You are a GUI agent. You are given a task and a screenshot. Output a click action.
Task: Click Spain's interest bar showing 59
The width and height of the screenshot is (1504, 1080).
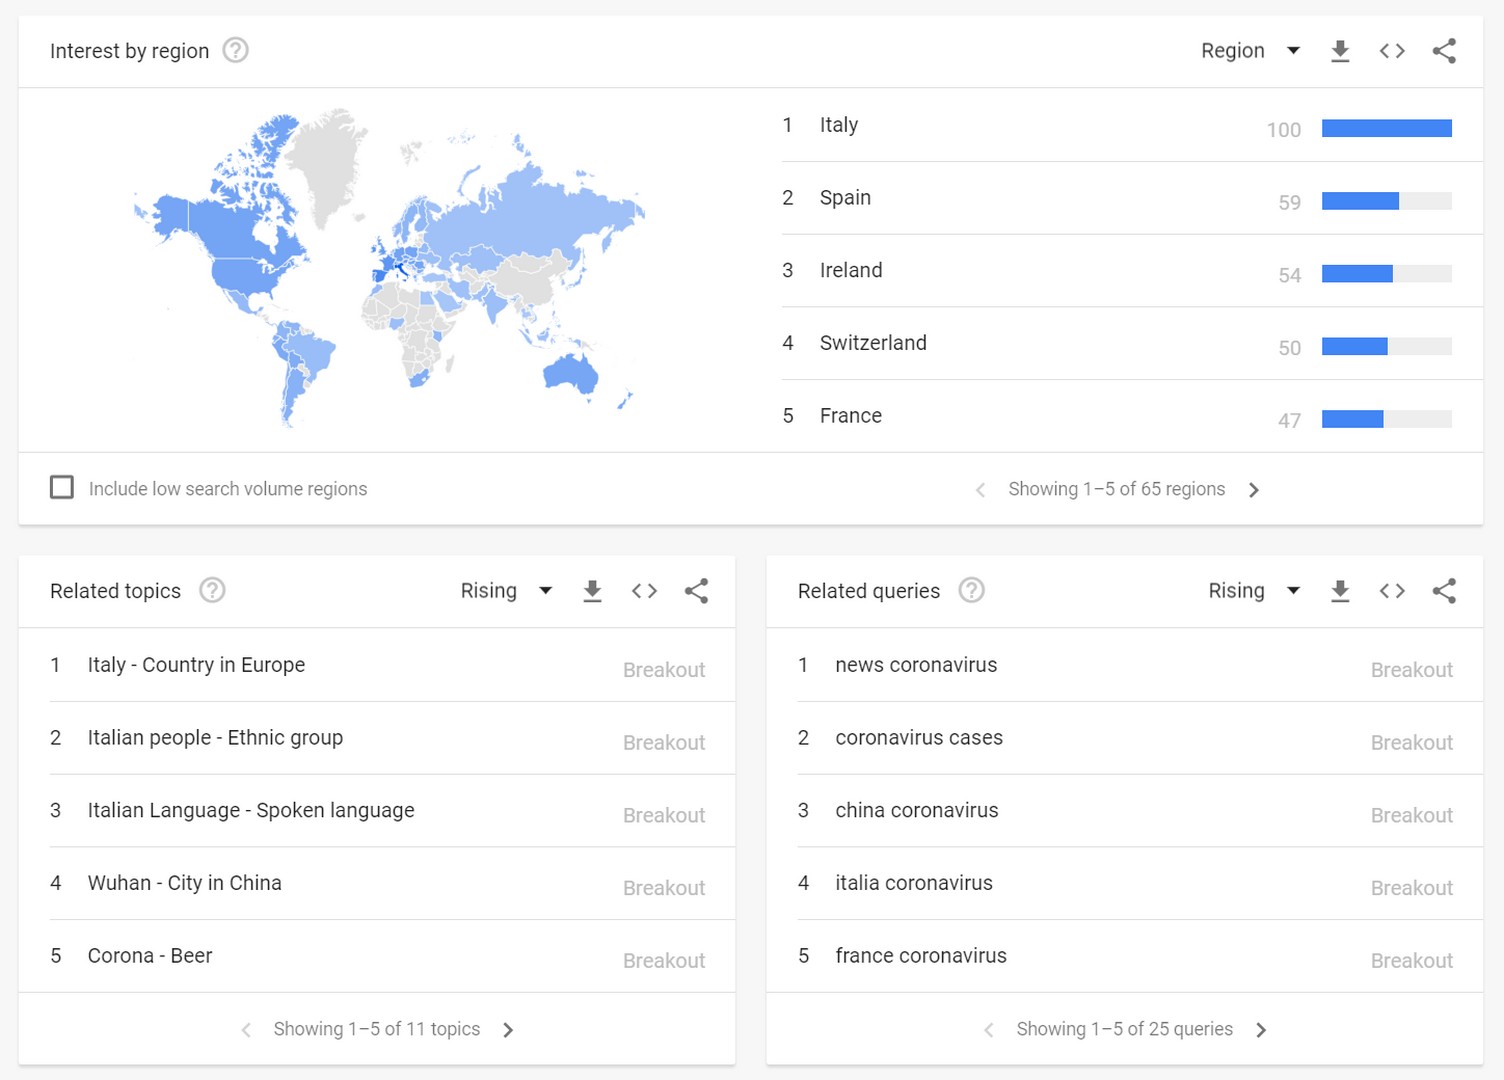coord(1387,201)
